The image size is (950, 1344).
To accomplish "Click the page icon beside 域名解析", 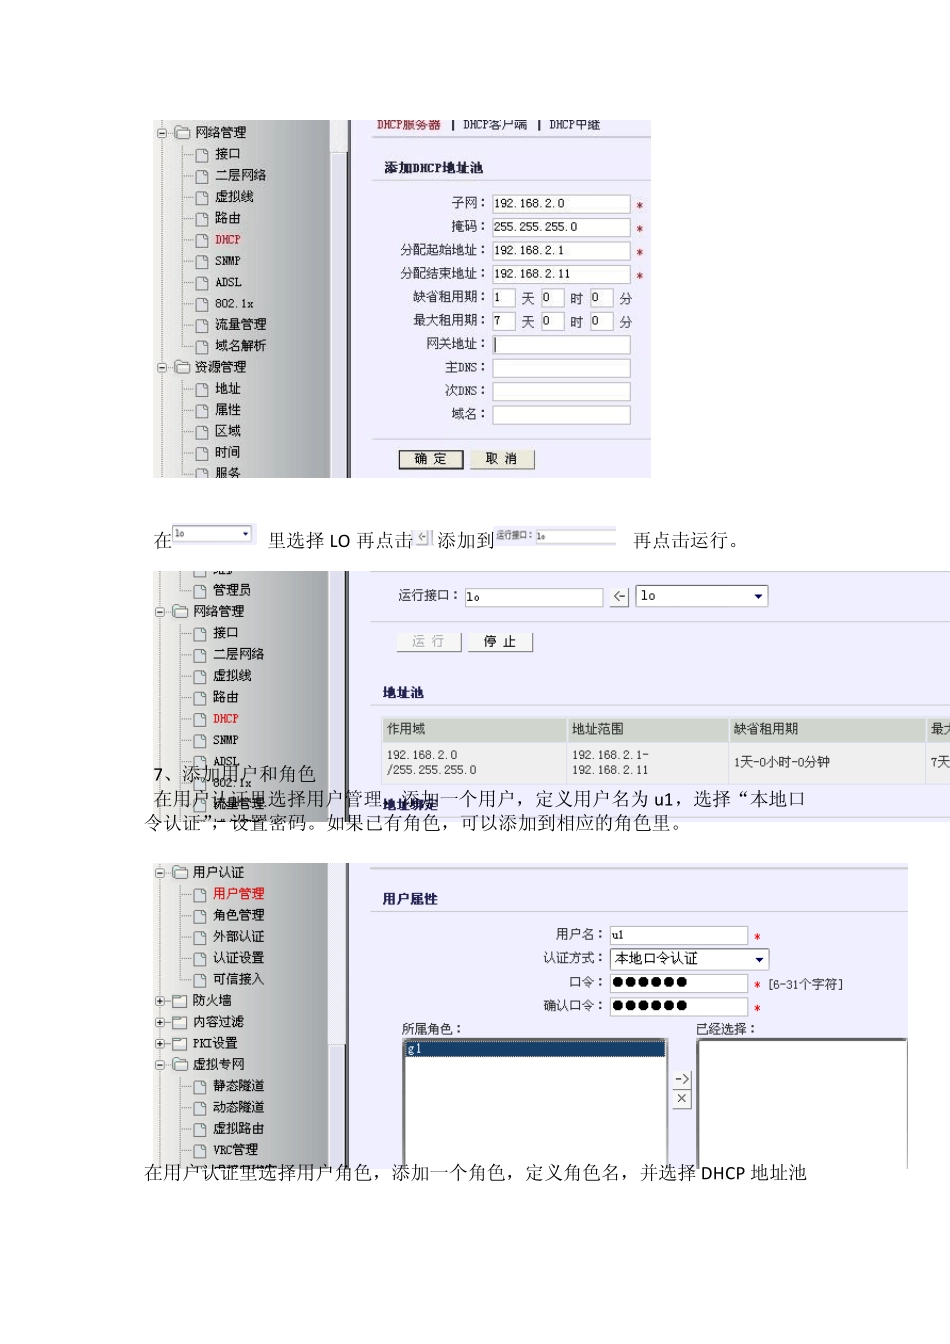I will [202, 346].
